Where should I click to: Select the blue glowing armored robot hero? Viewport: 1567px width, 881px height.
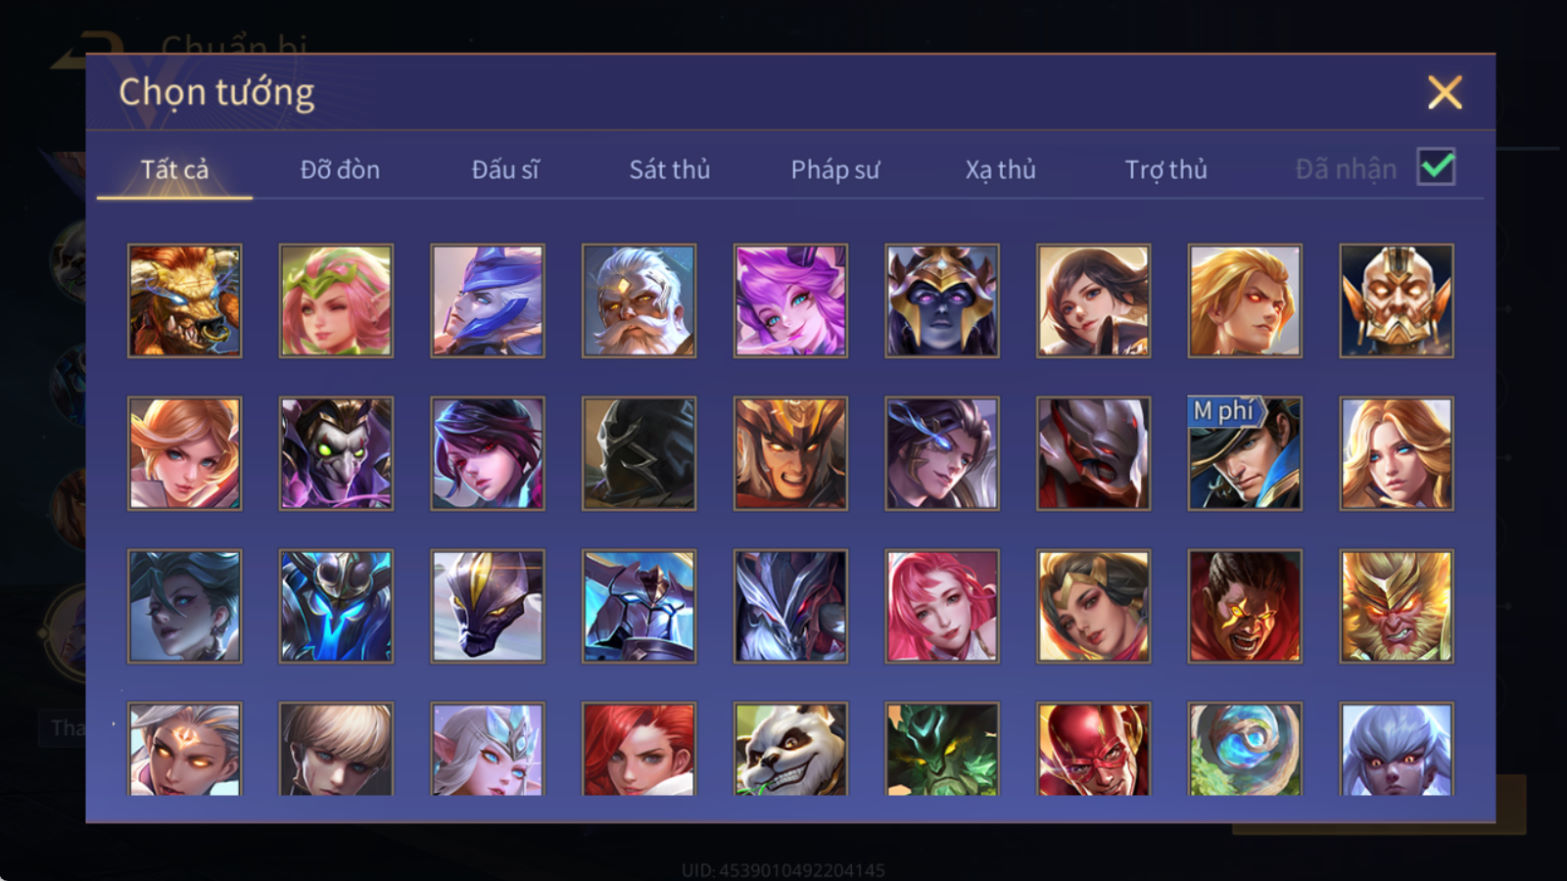pos(336,606)
